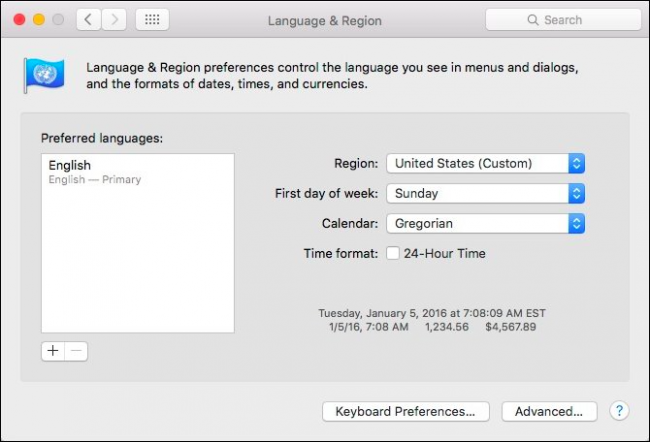The height and width of the screenshot is (442, 650).
Task: Click the Keyboard Preferences... button
Action: pyautogui.click(x=406, y=411)
